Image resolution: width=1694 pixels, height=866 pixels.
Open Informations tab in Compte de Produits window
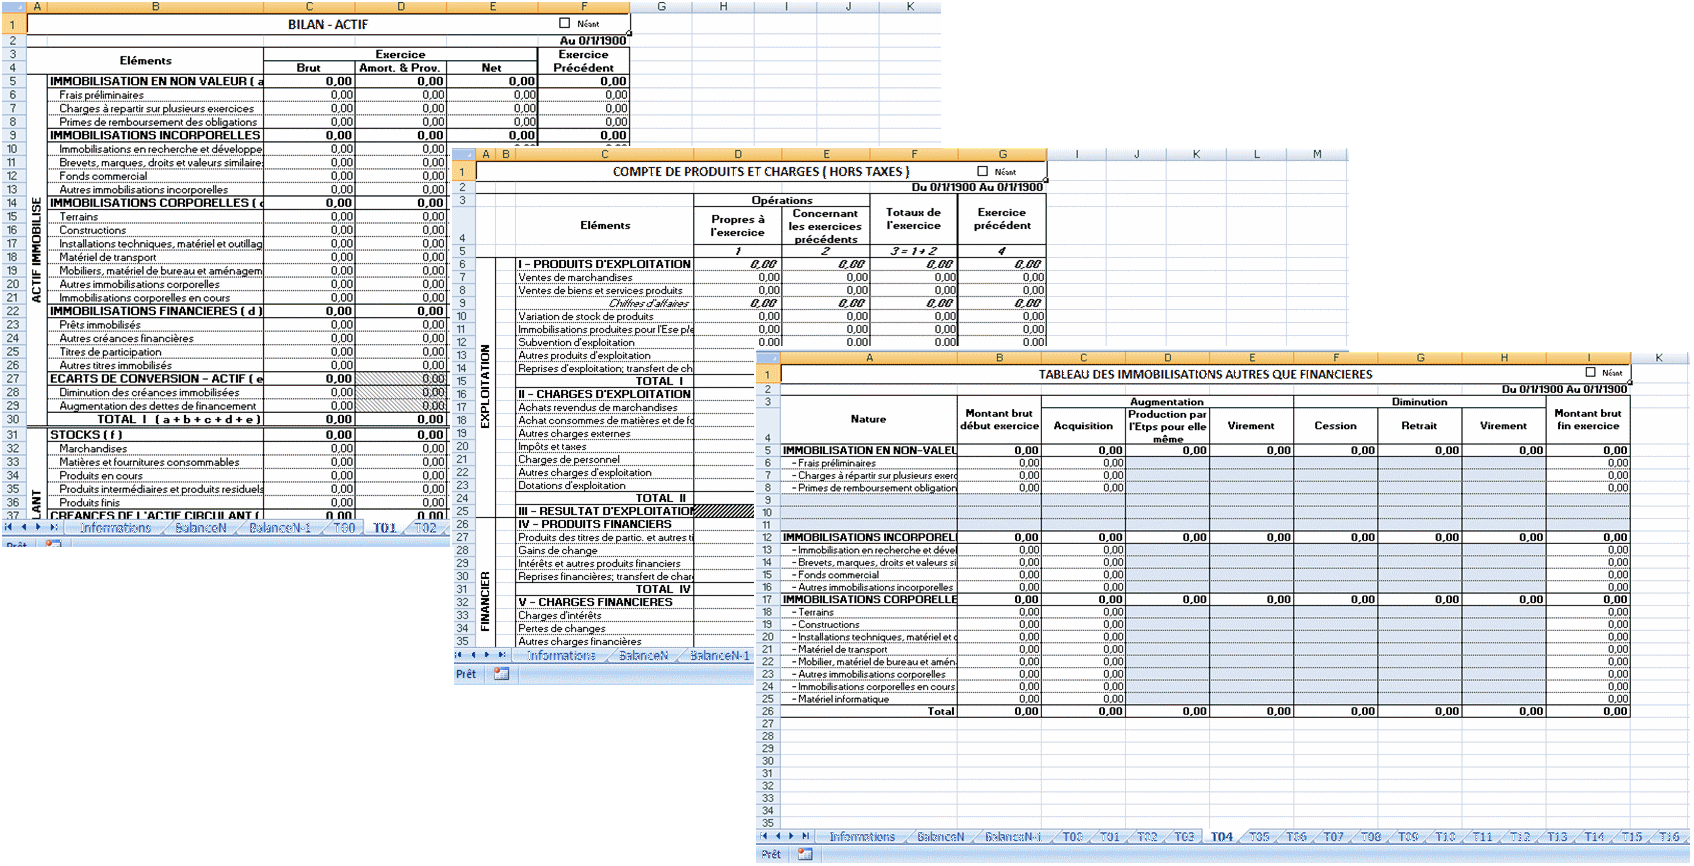pos(561,656)
